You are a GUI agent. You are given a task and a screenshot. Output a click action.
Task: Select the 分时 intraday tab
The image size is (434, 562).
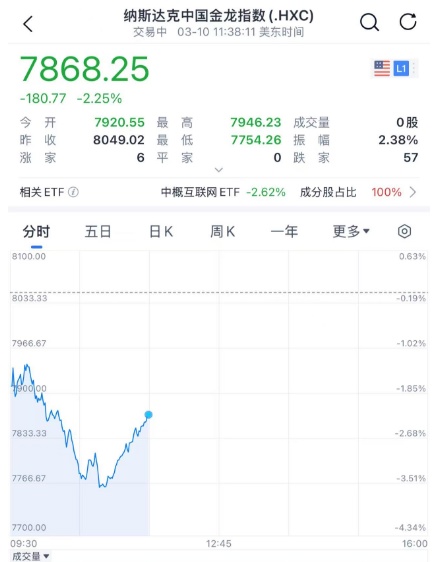click(x=36, y=232)
